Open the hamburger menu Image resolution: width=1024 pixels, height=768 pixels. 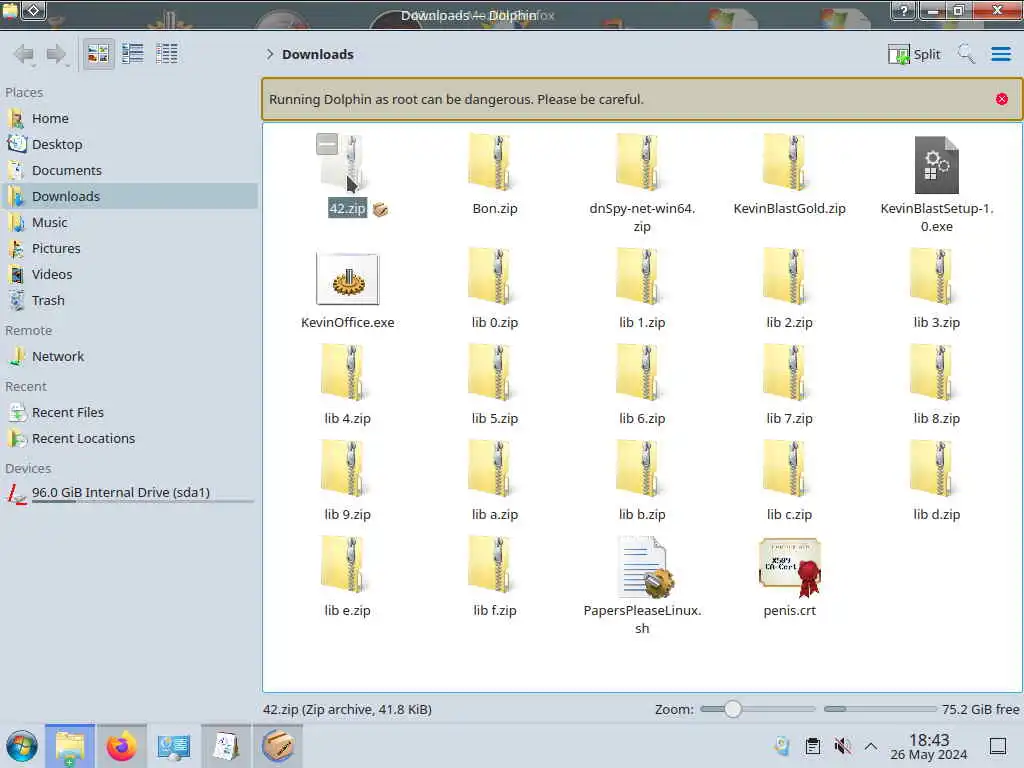click(1000, 54)
